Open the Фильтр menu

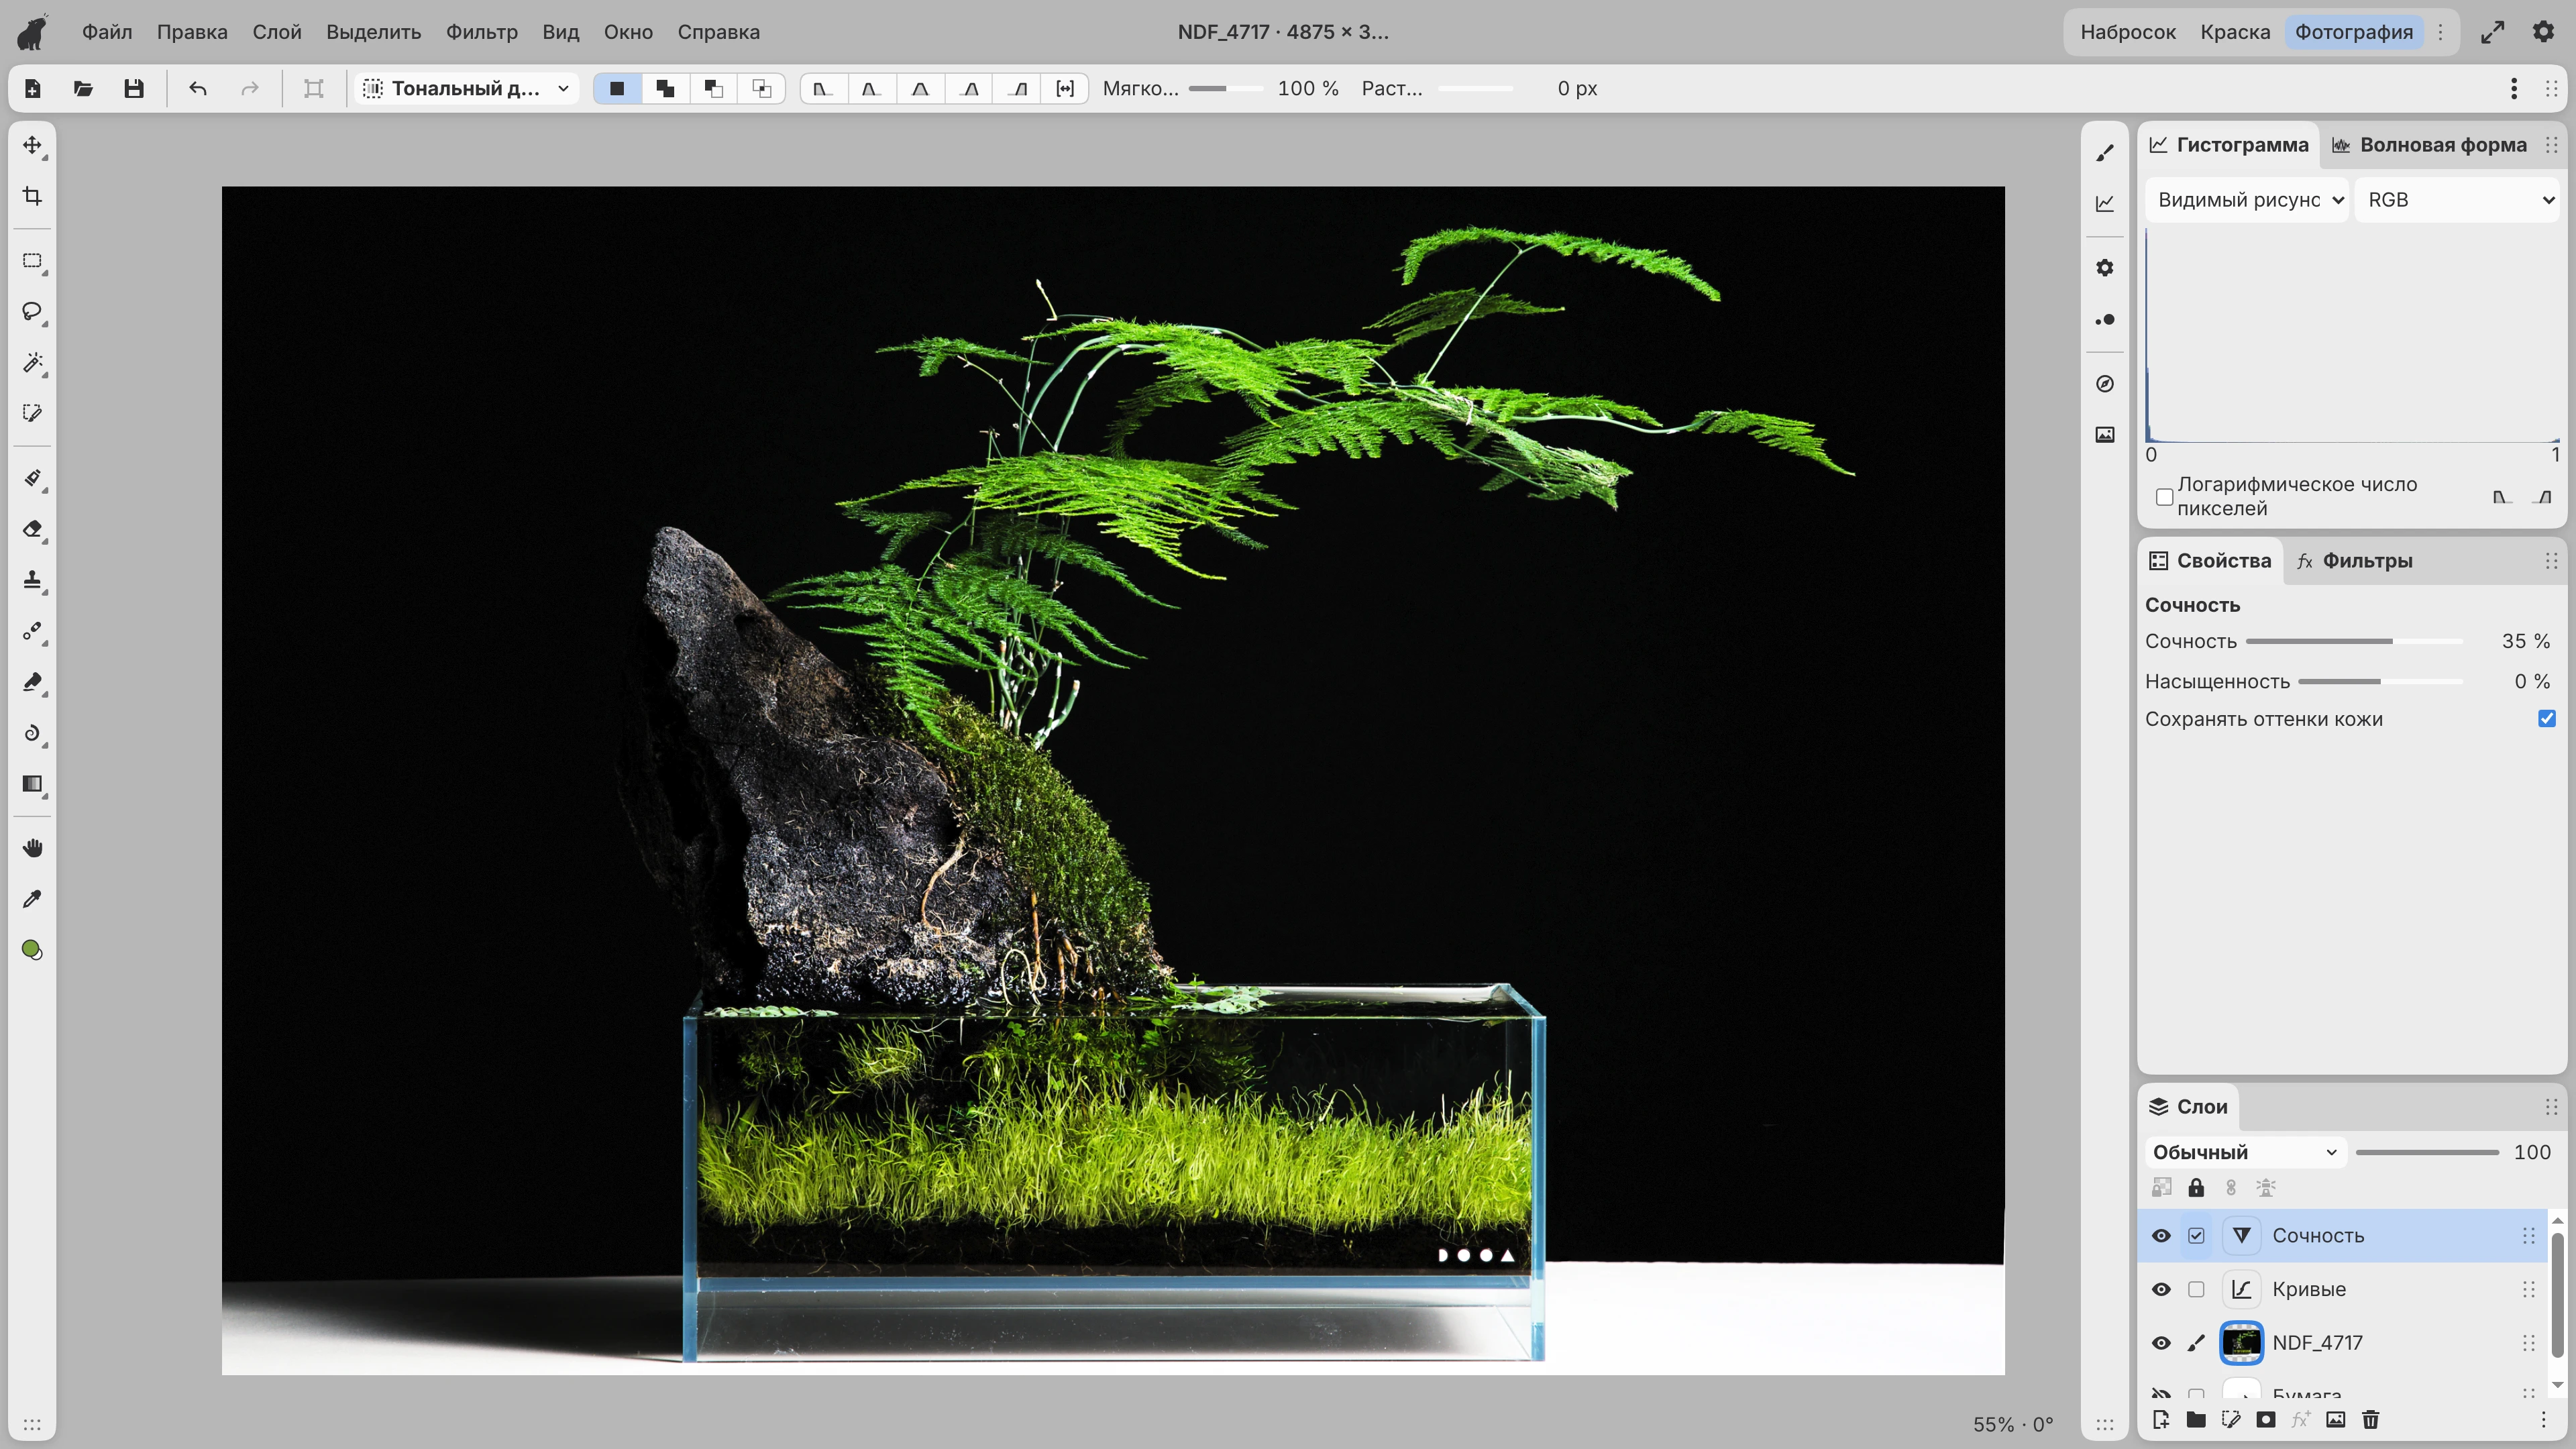click(482, 32)
